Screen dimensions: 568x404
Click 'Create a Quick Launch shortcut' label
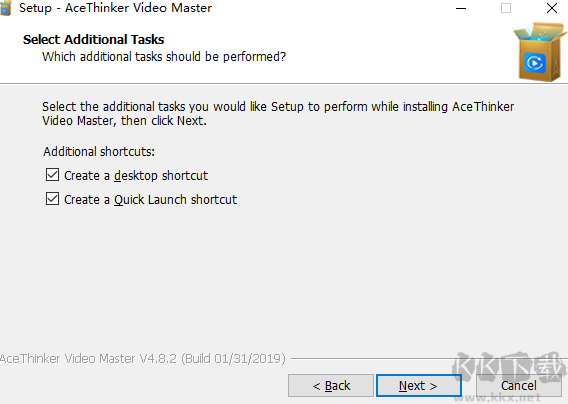click(x=150, y=200)
